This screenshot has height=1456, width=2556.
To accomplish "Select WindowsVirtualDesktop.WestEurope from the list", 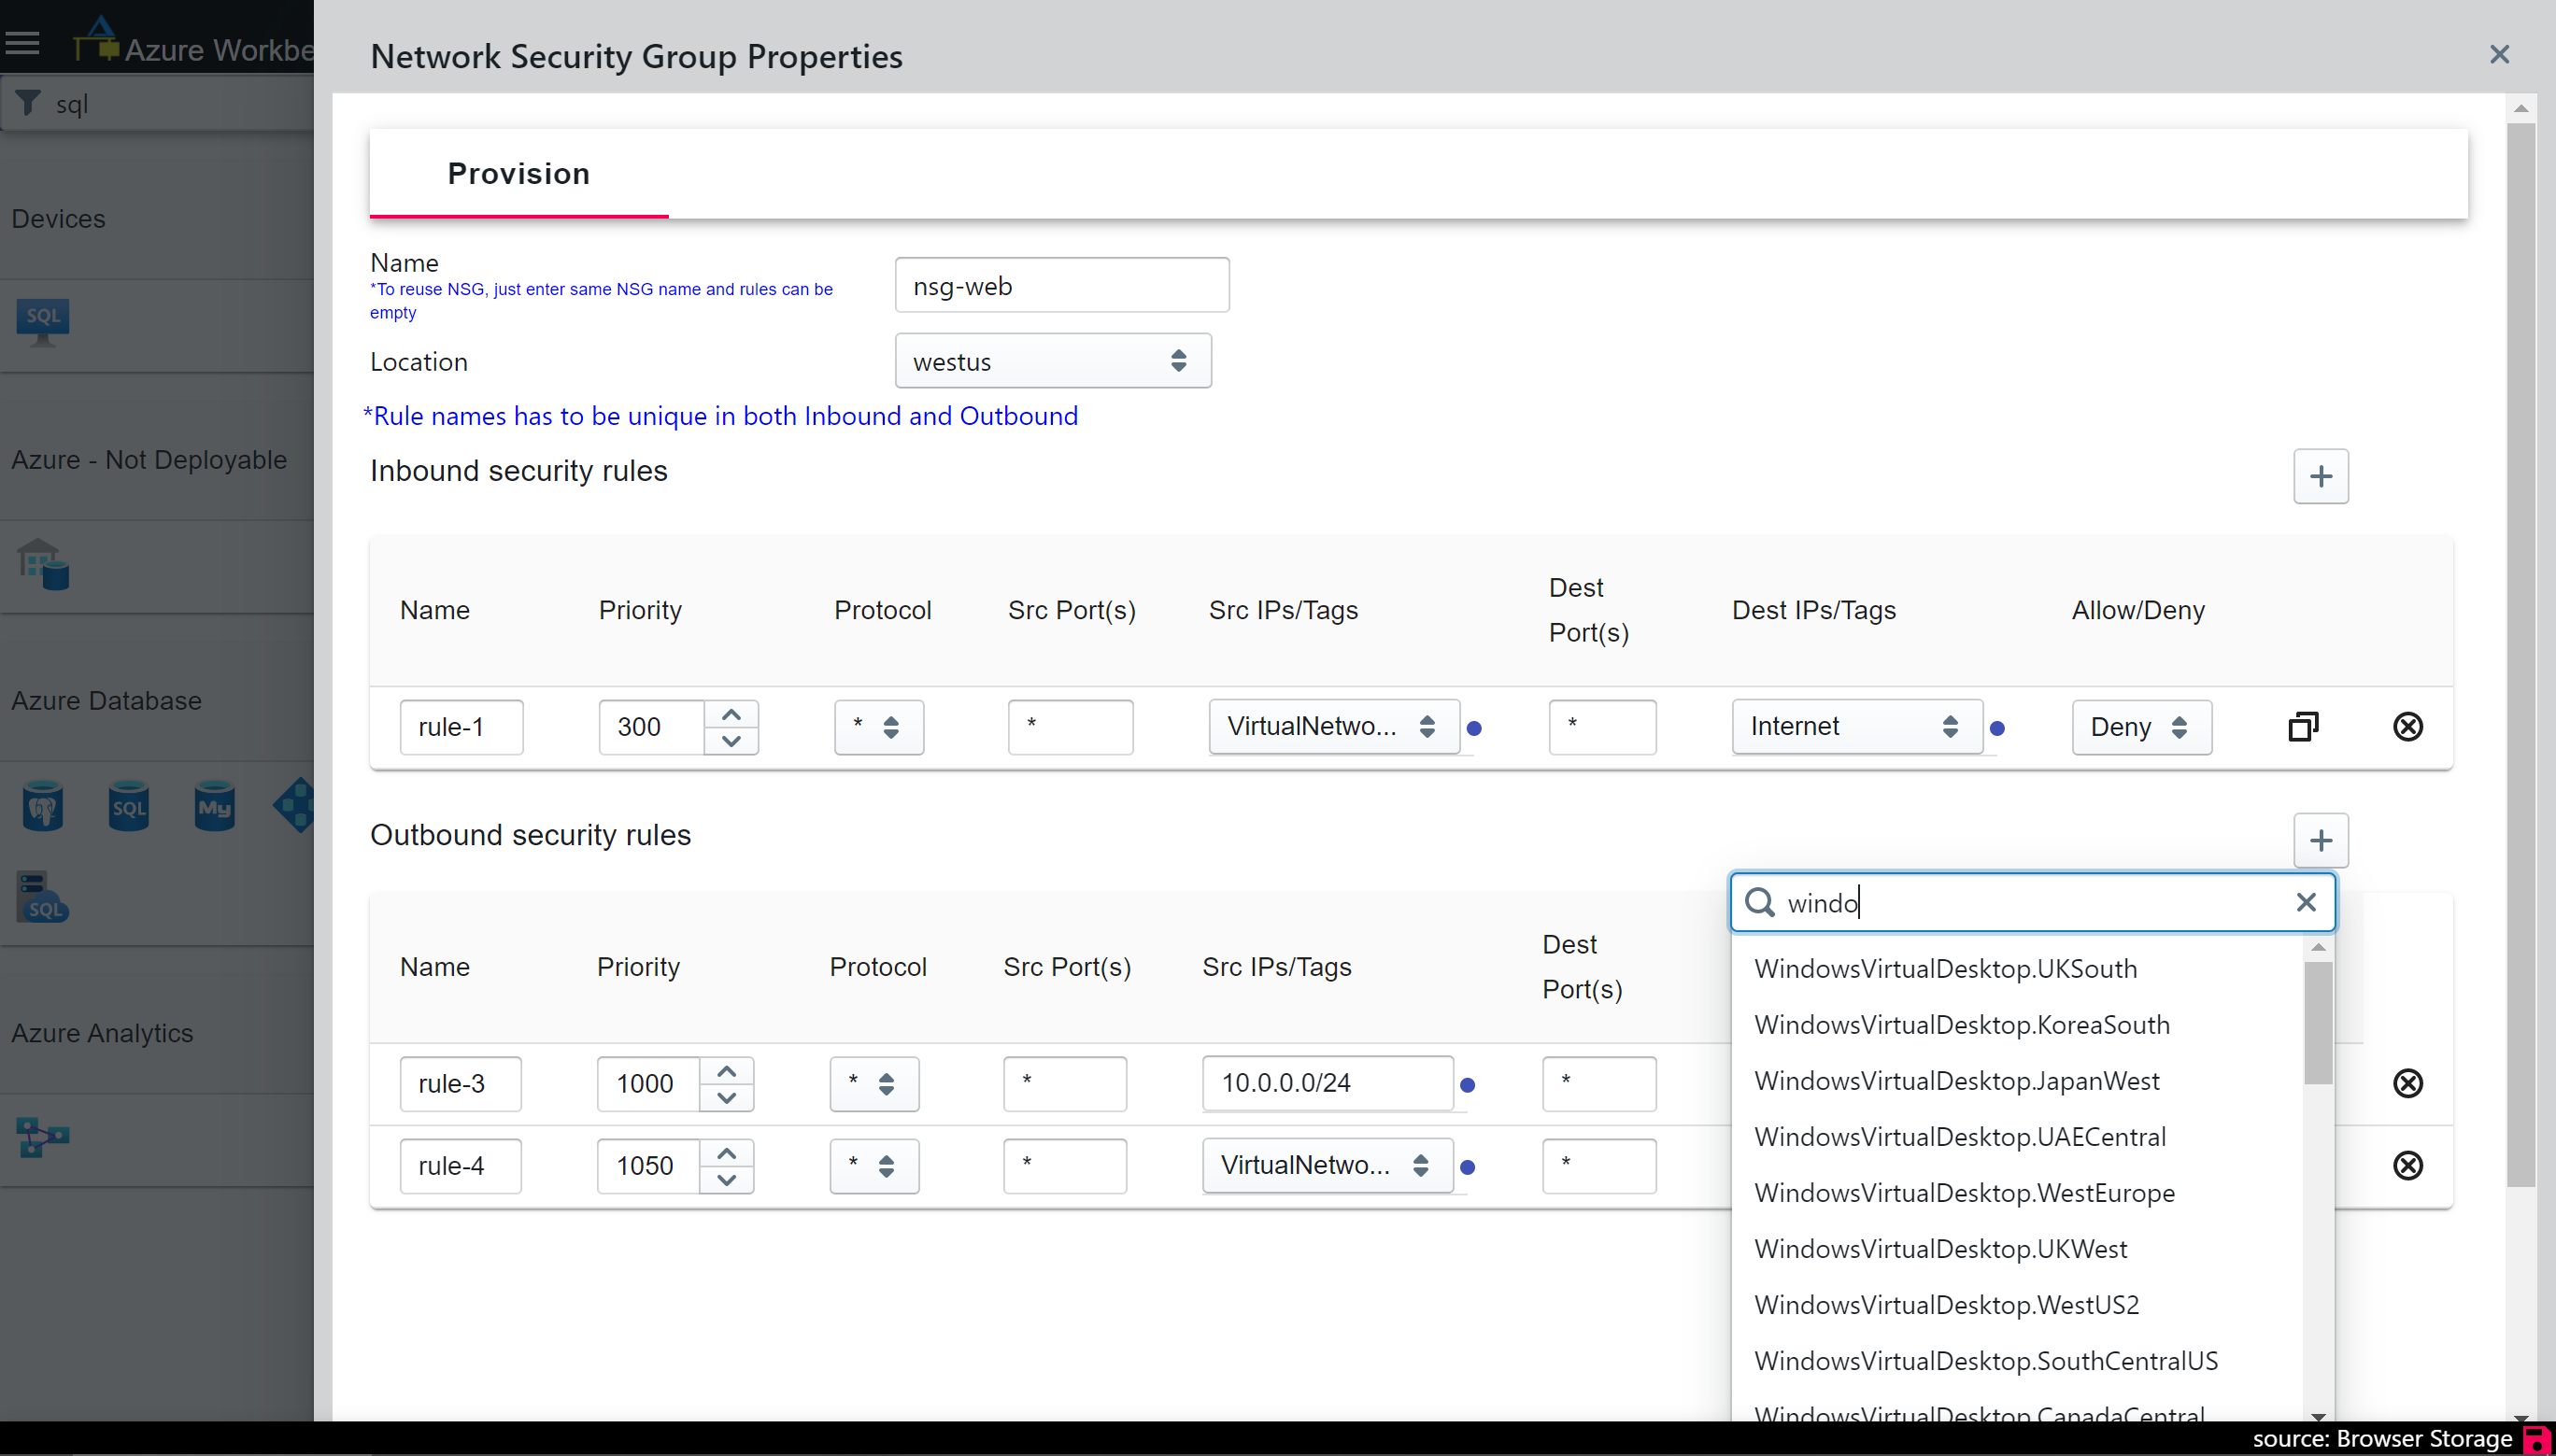I will pyautogui.click(x=1964, y=1193).
